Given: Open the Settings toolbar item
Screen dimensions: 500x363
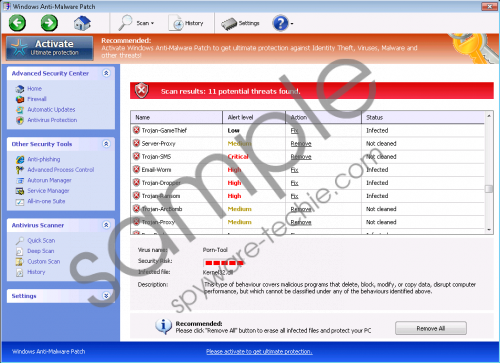Looking at the screenshot, I should [240, 23].
